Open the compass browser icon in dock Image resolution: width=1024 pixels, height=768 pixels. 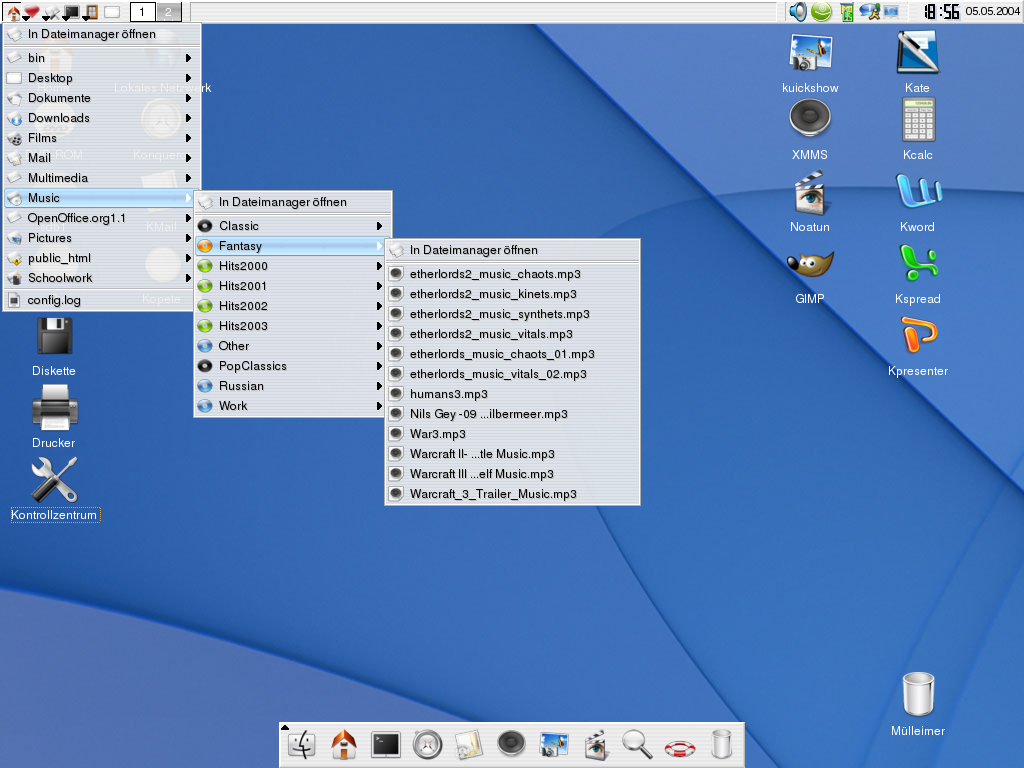428,744
